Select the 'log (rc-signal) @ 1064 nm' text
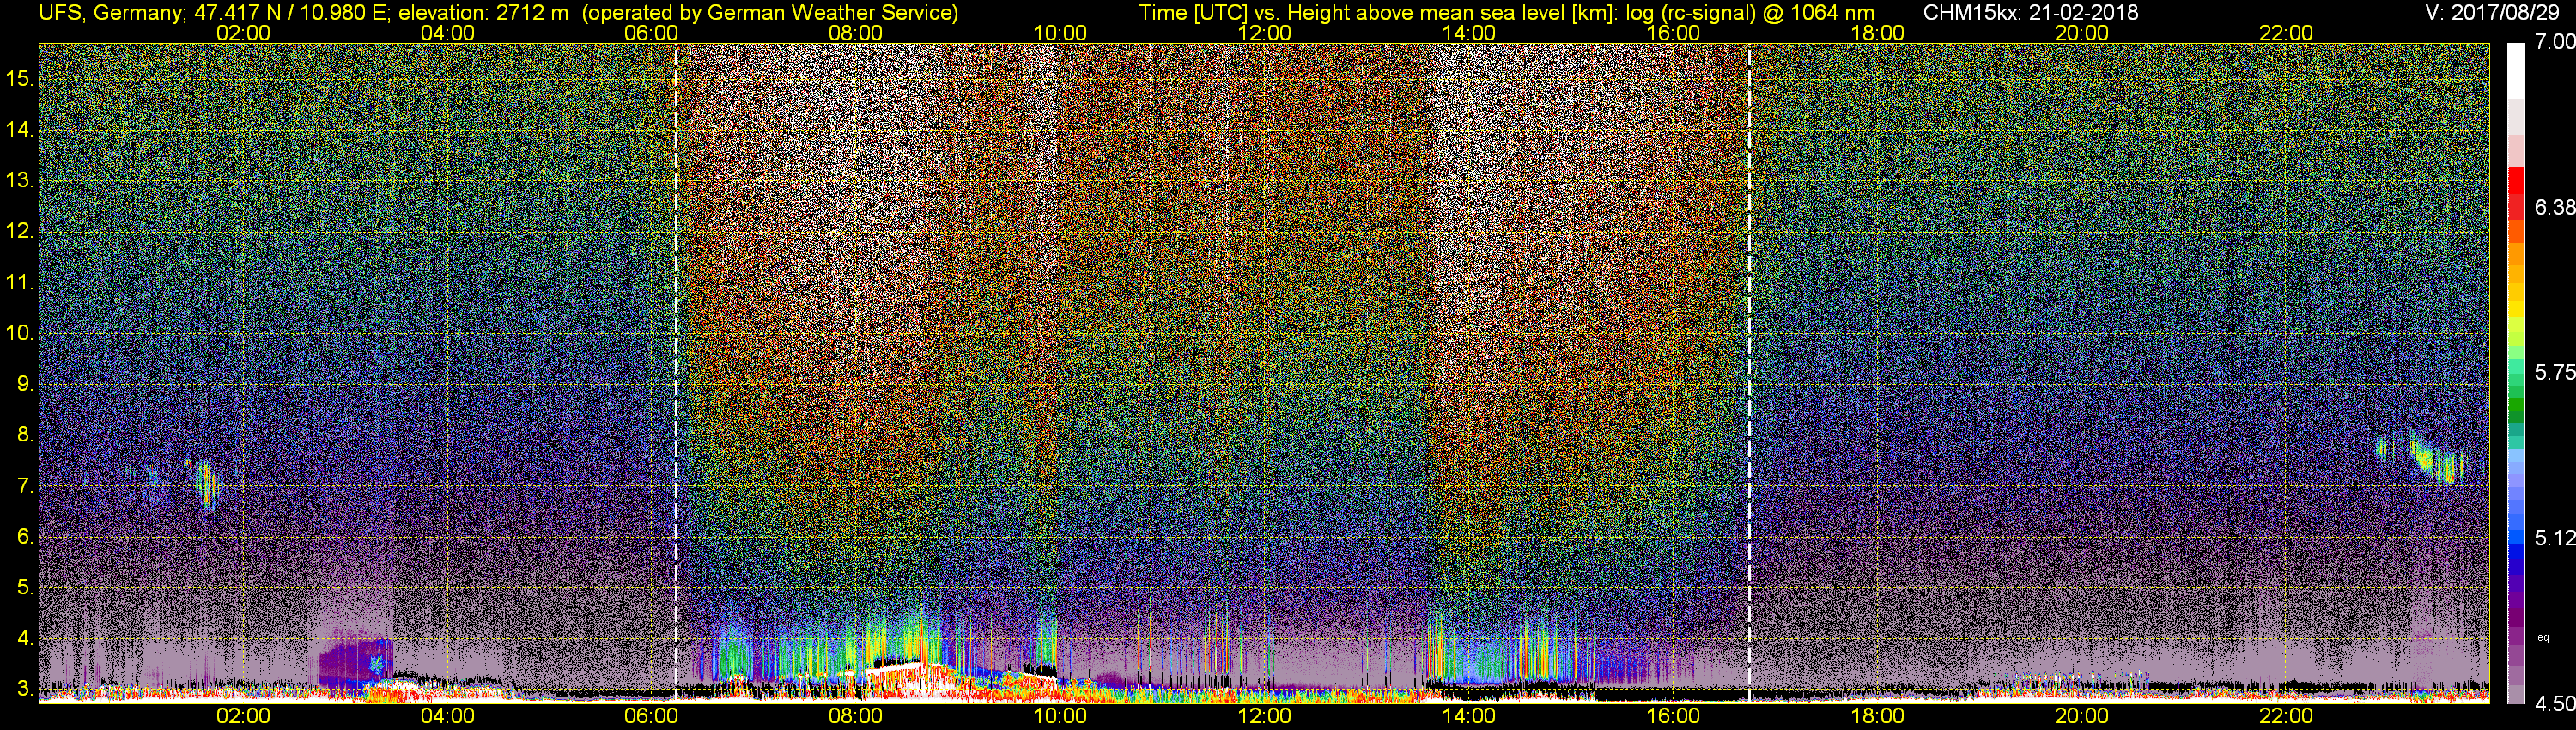 point(1750,13)
